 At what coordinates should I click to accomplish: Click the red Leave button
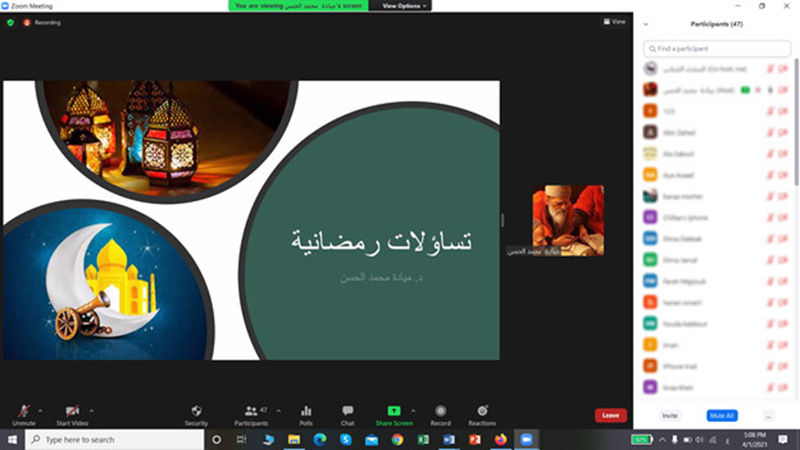[x=610, y=415]
